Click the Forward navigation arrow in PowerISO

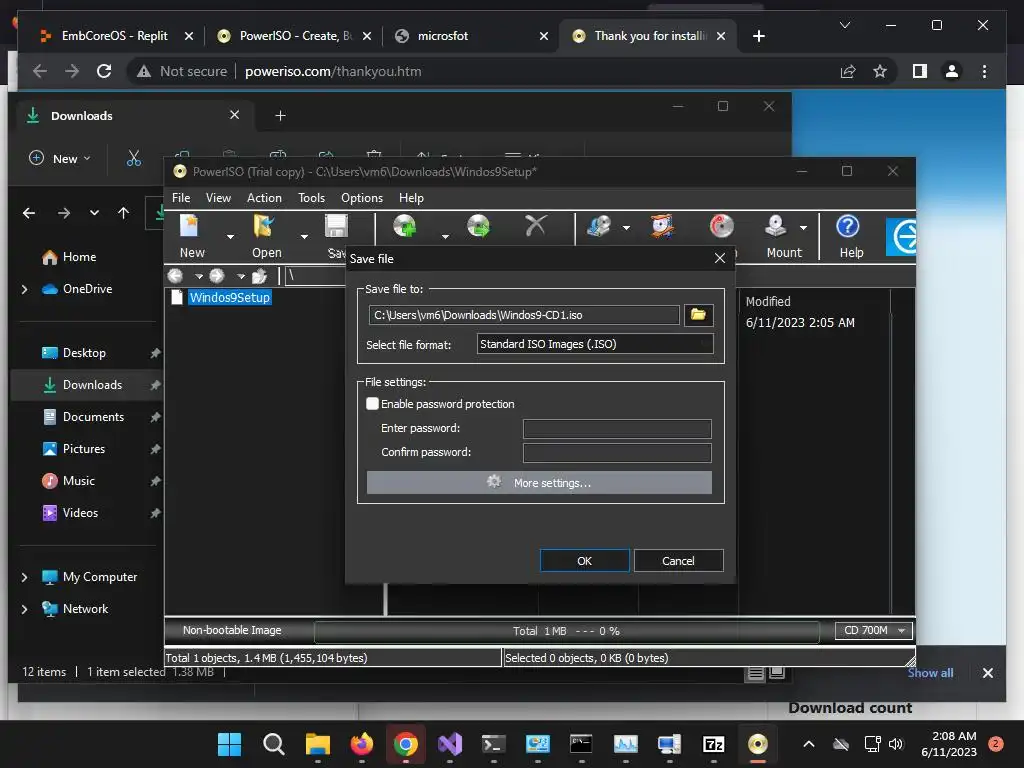pyautogui.click(x=217, y=276)
